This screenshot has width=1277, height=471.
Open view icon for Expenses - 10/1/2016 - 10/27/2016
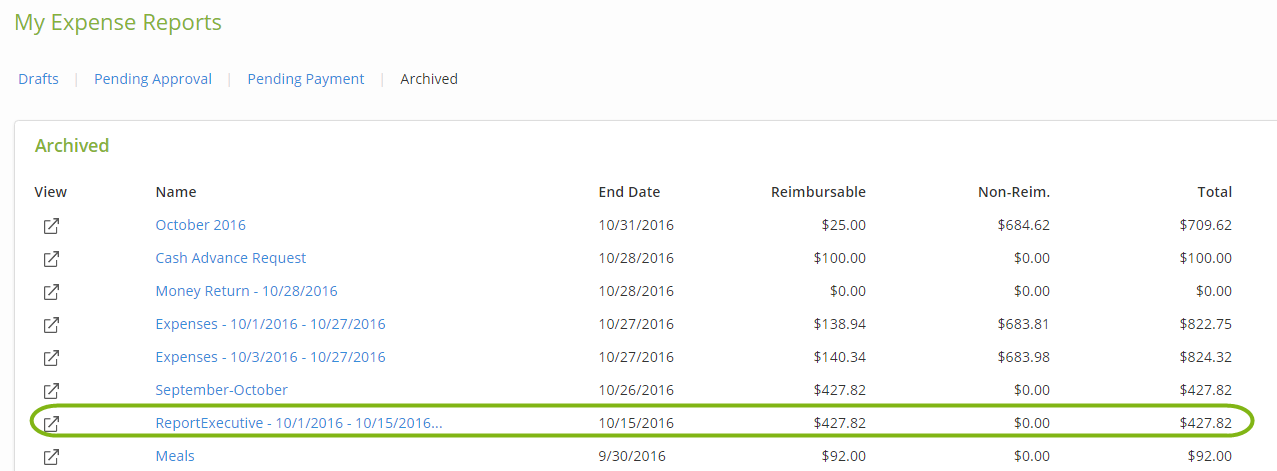pos(51,325)
